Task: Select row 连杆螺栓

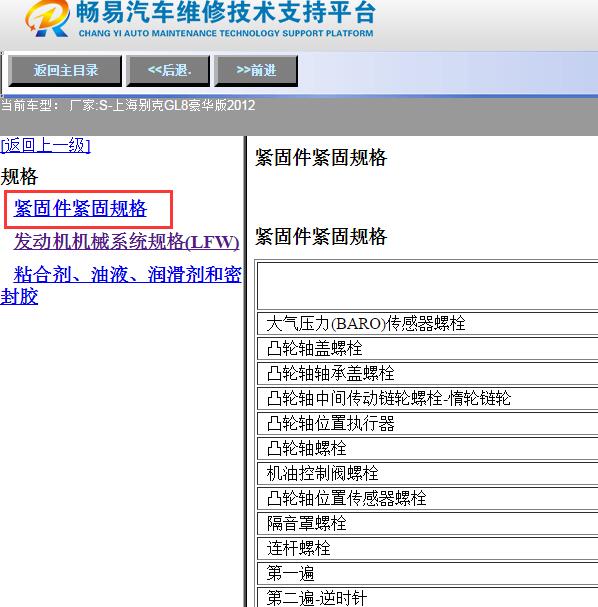Action: pos(427,549)
